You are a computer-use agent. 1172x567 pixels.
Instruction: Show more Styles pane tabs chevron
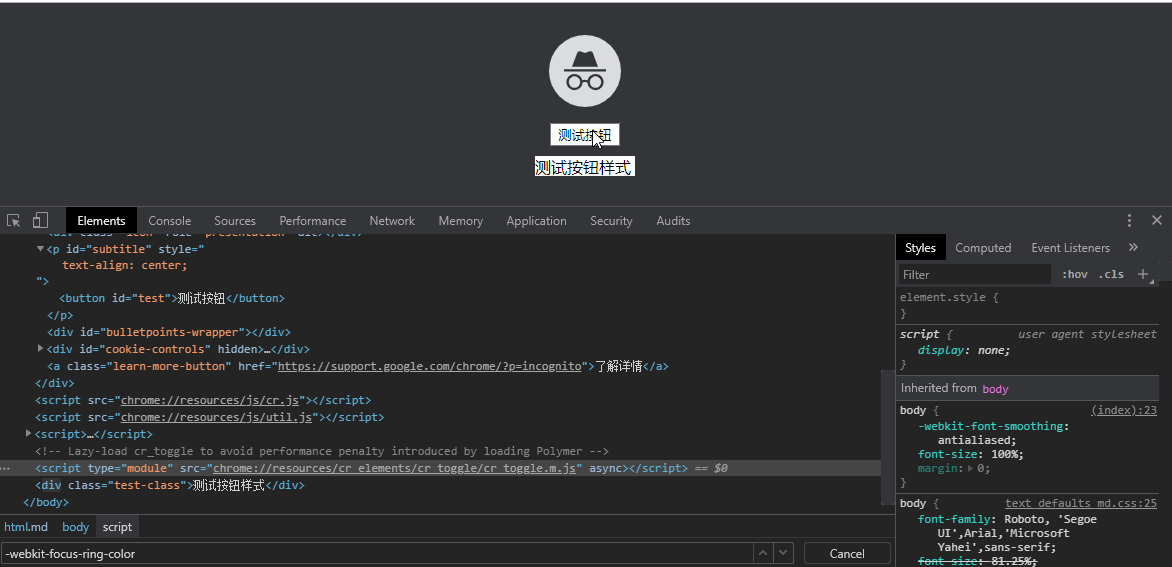tap(1133, 247)
